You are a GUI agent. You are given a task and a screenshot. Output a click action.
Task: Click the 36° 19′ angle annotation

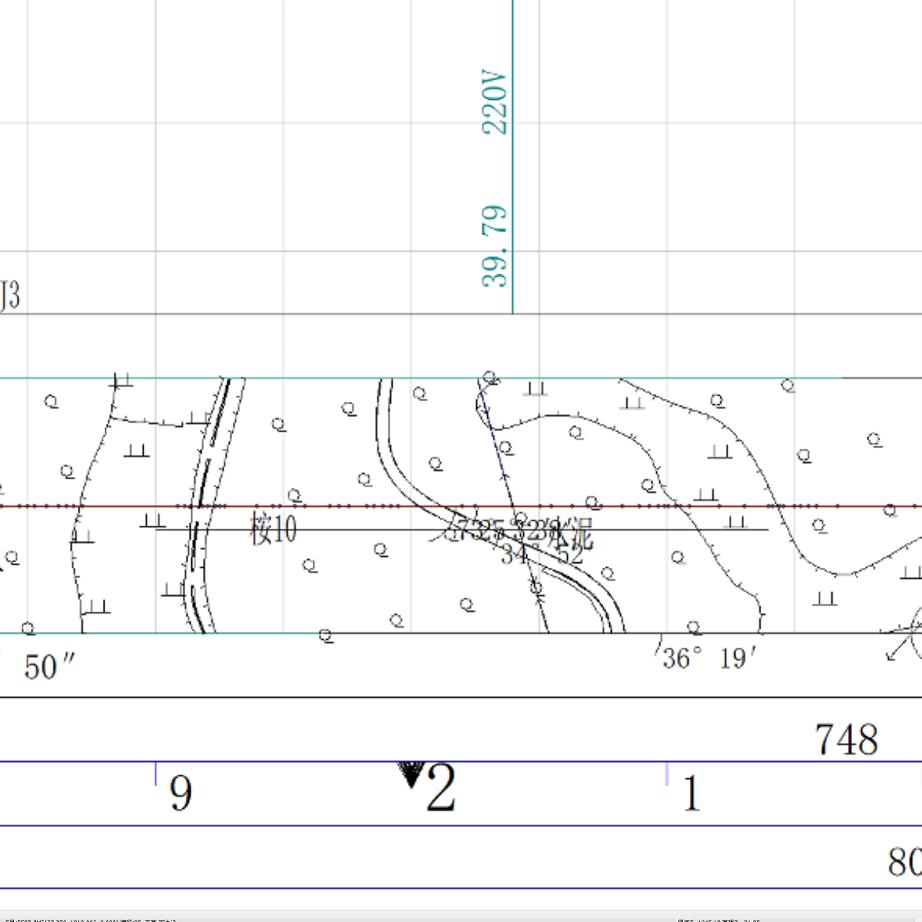[x=709, y=658]
